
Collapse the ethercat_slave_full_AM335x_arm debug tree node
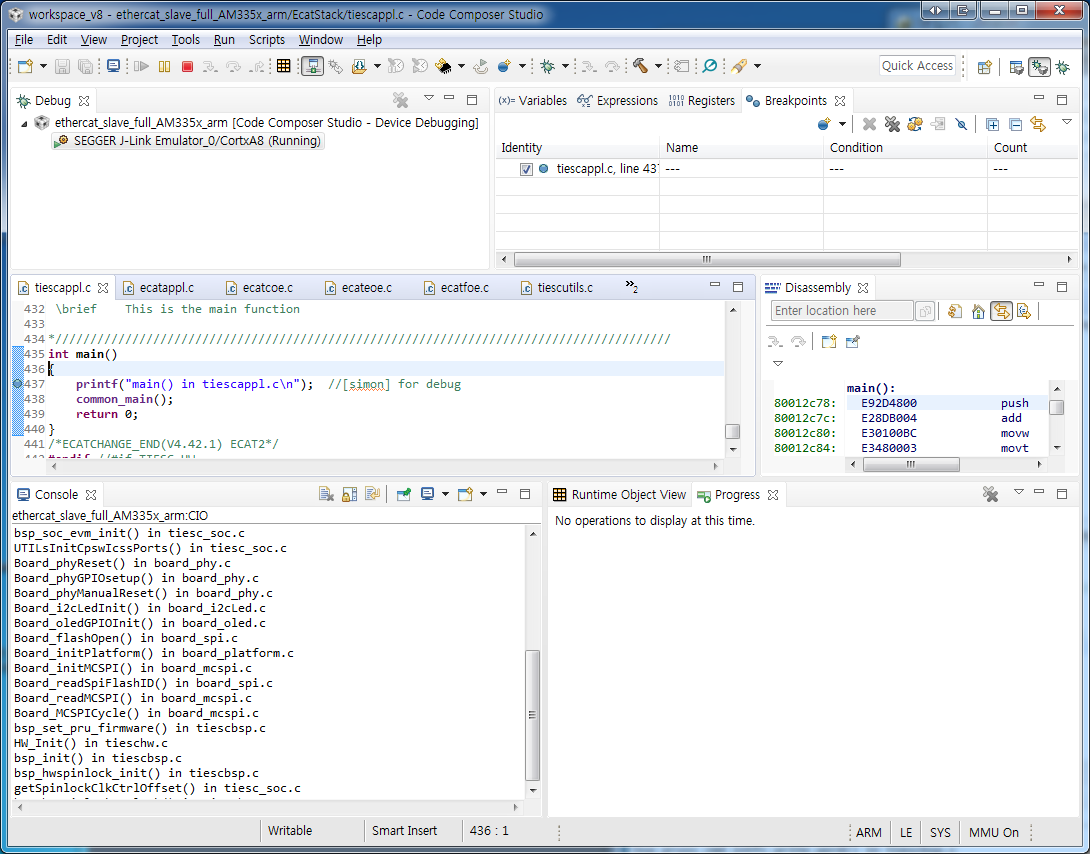[x=25, y=123]
